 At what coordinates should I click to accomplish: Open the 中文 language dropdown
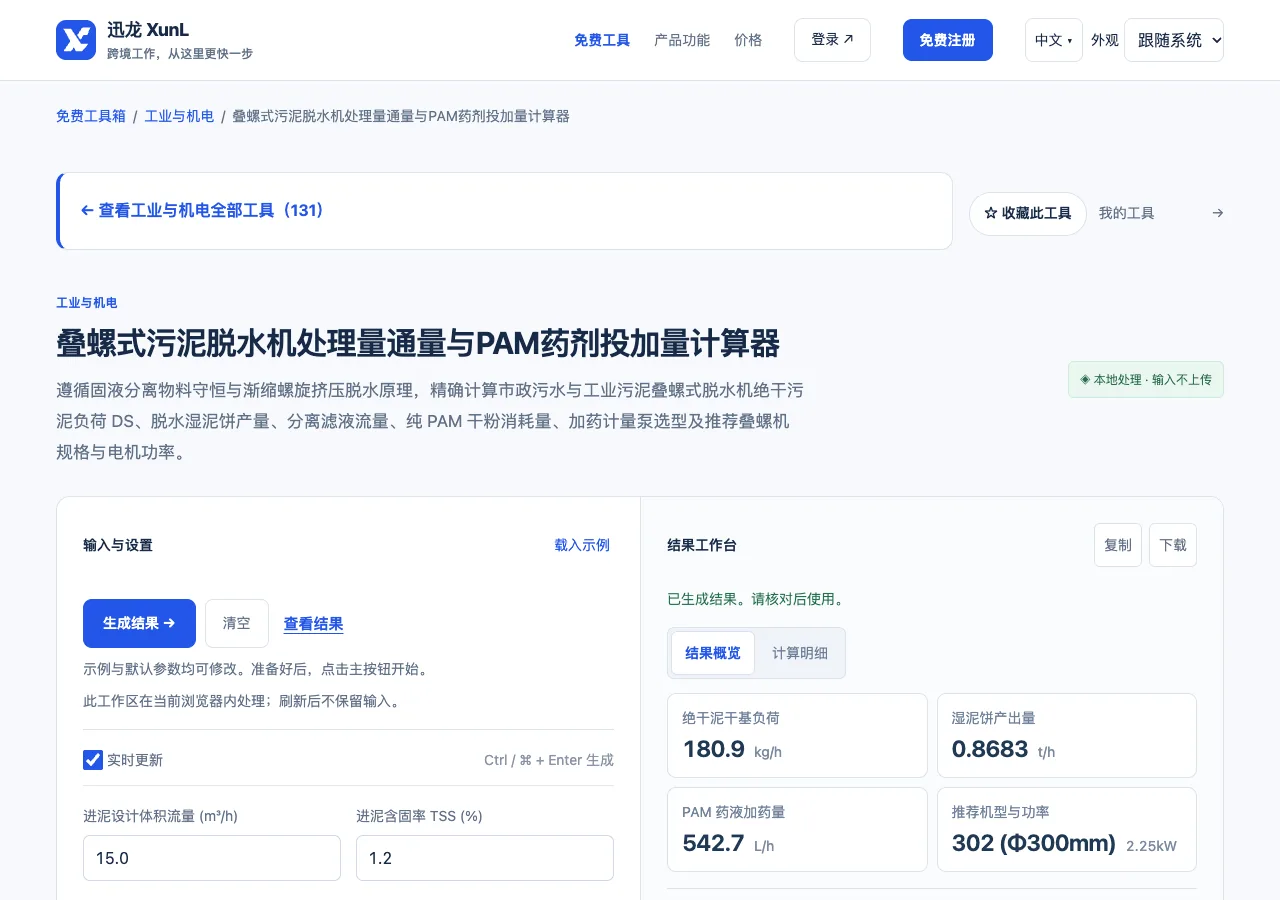[x=1054, y=40]
